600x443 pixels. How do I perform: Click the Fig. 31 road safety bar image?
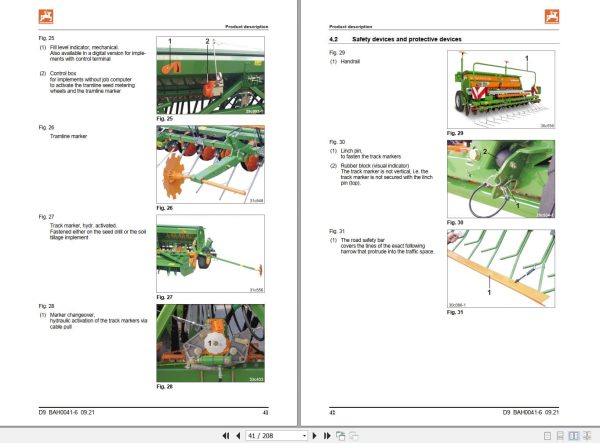pyautogui.click(x=501, y=269)
